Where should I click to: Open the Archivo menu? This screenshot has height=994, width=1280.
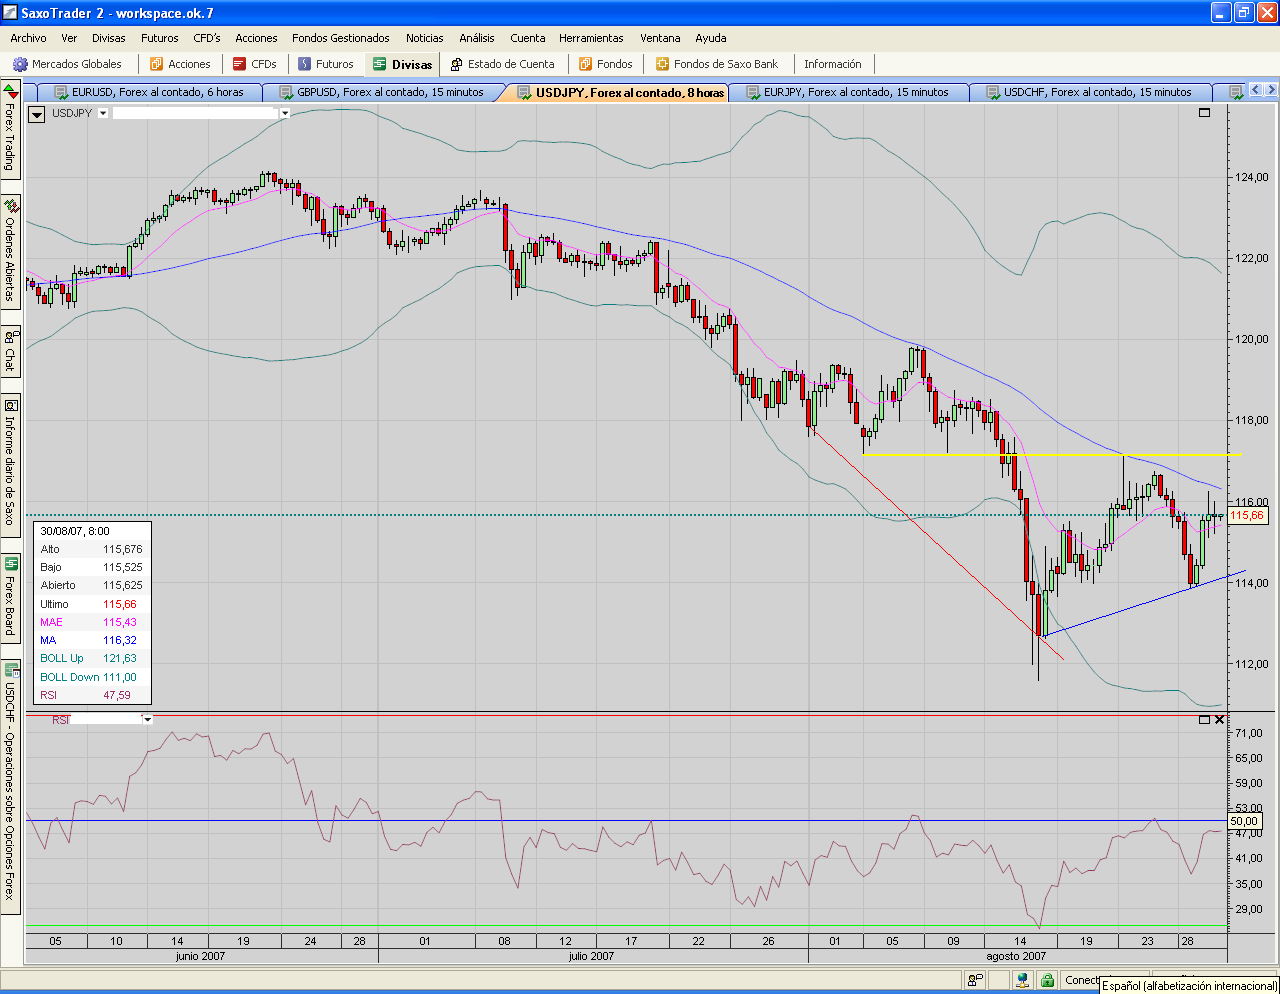click(28, 38)
